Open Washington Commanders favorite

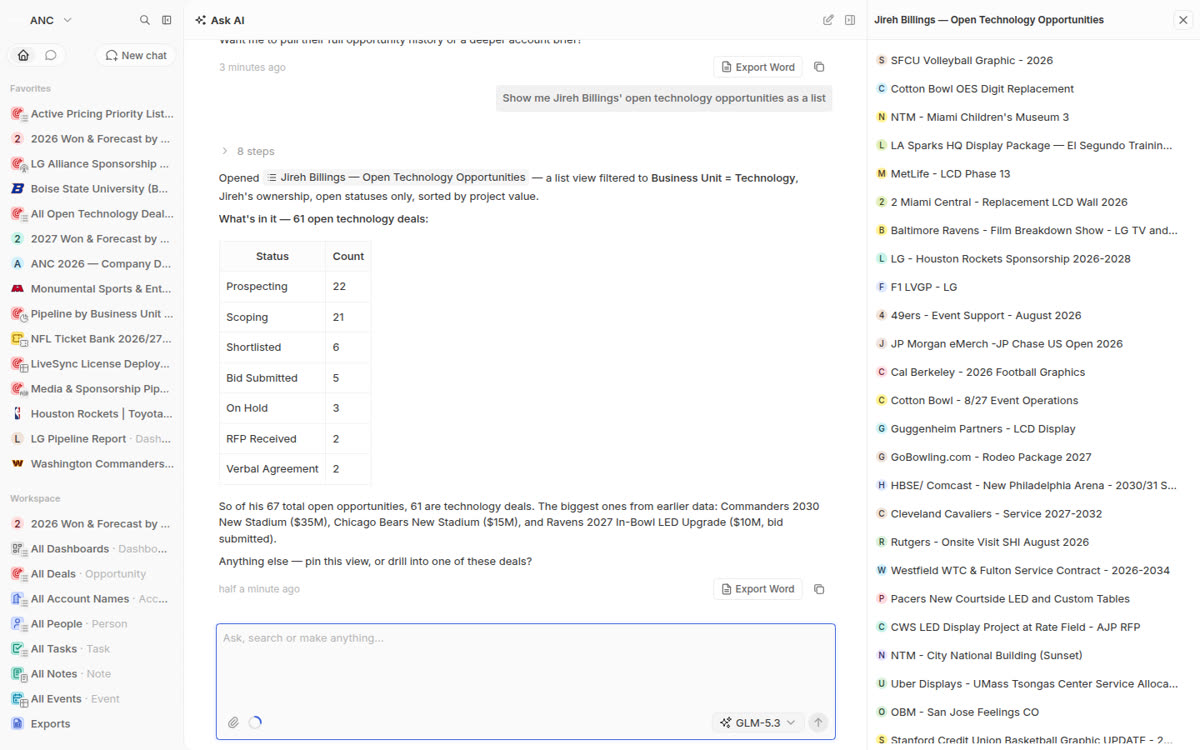(92, 464)
